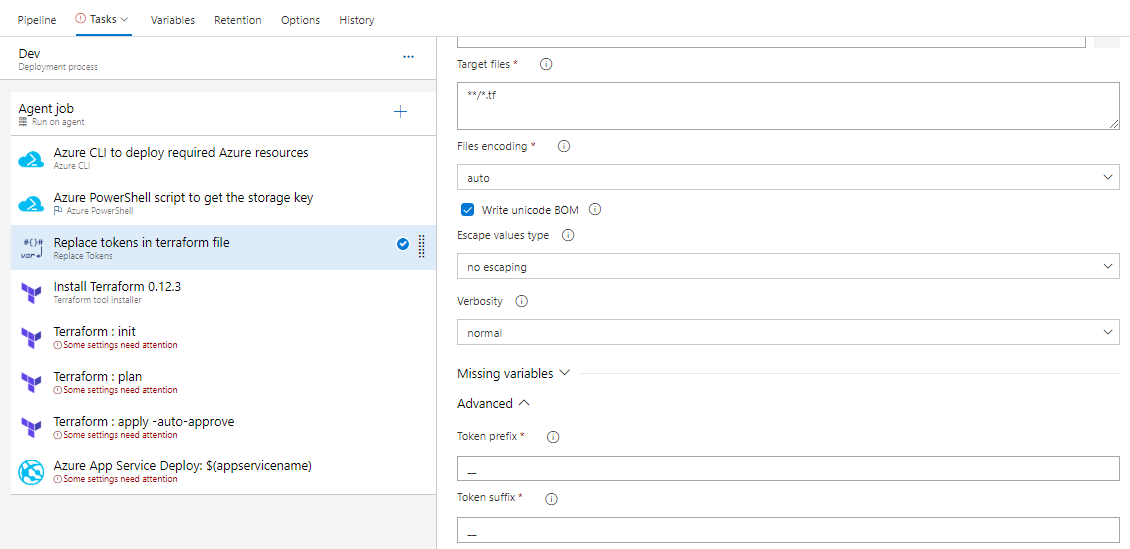1130x549 pixels.
Task: Switch to the Retention tab
Action: click(238, 20)
